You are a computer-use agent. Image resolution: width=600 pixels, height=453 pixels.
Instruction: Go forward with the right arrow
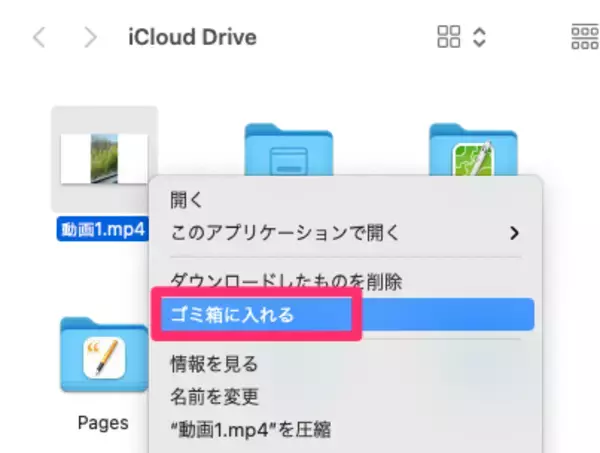[x=90, y=37]
